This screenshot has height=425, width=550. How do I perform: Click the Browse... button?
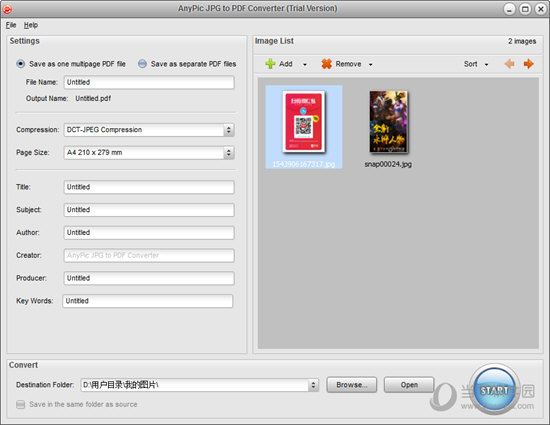[352, 385]
